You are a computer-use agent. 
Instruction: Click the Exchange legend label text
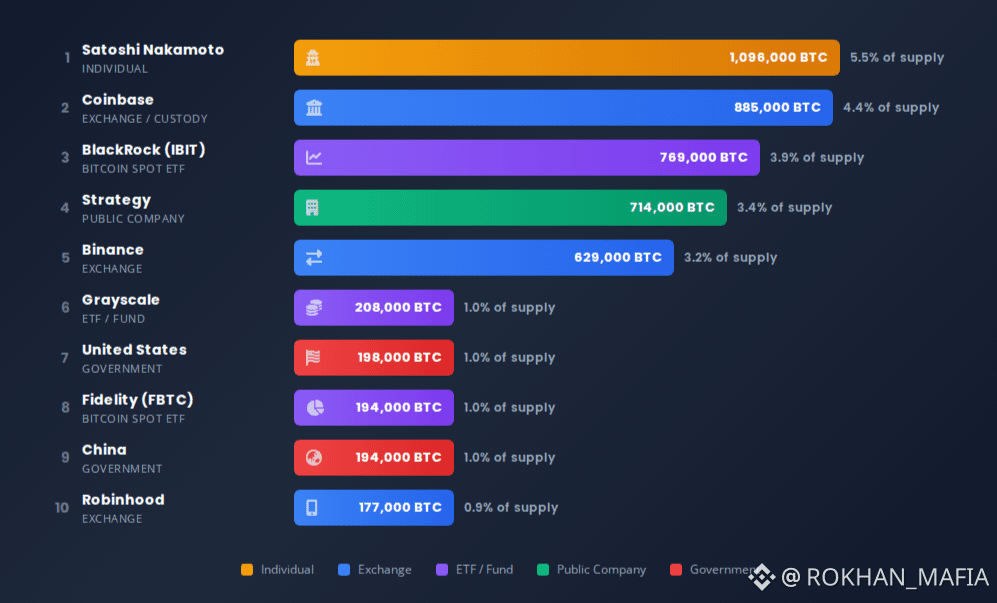tap(385, 569)
